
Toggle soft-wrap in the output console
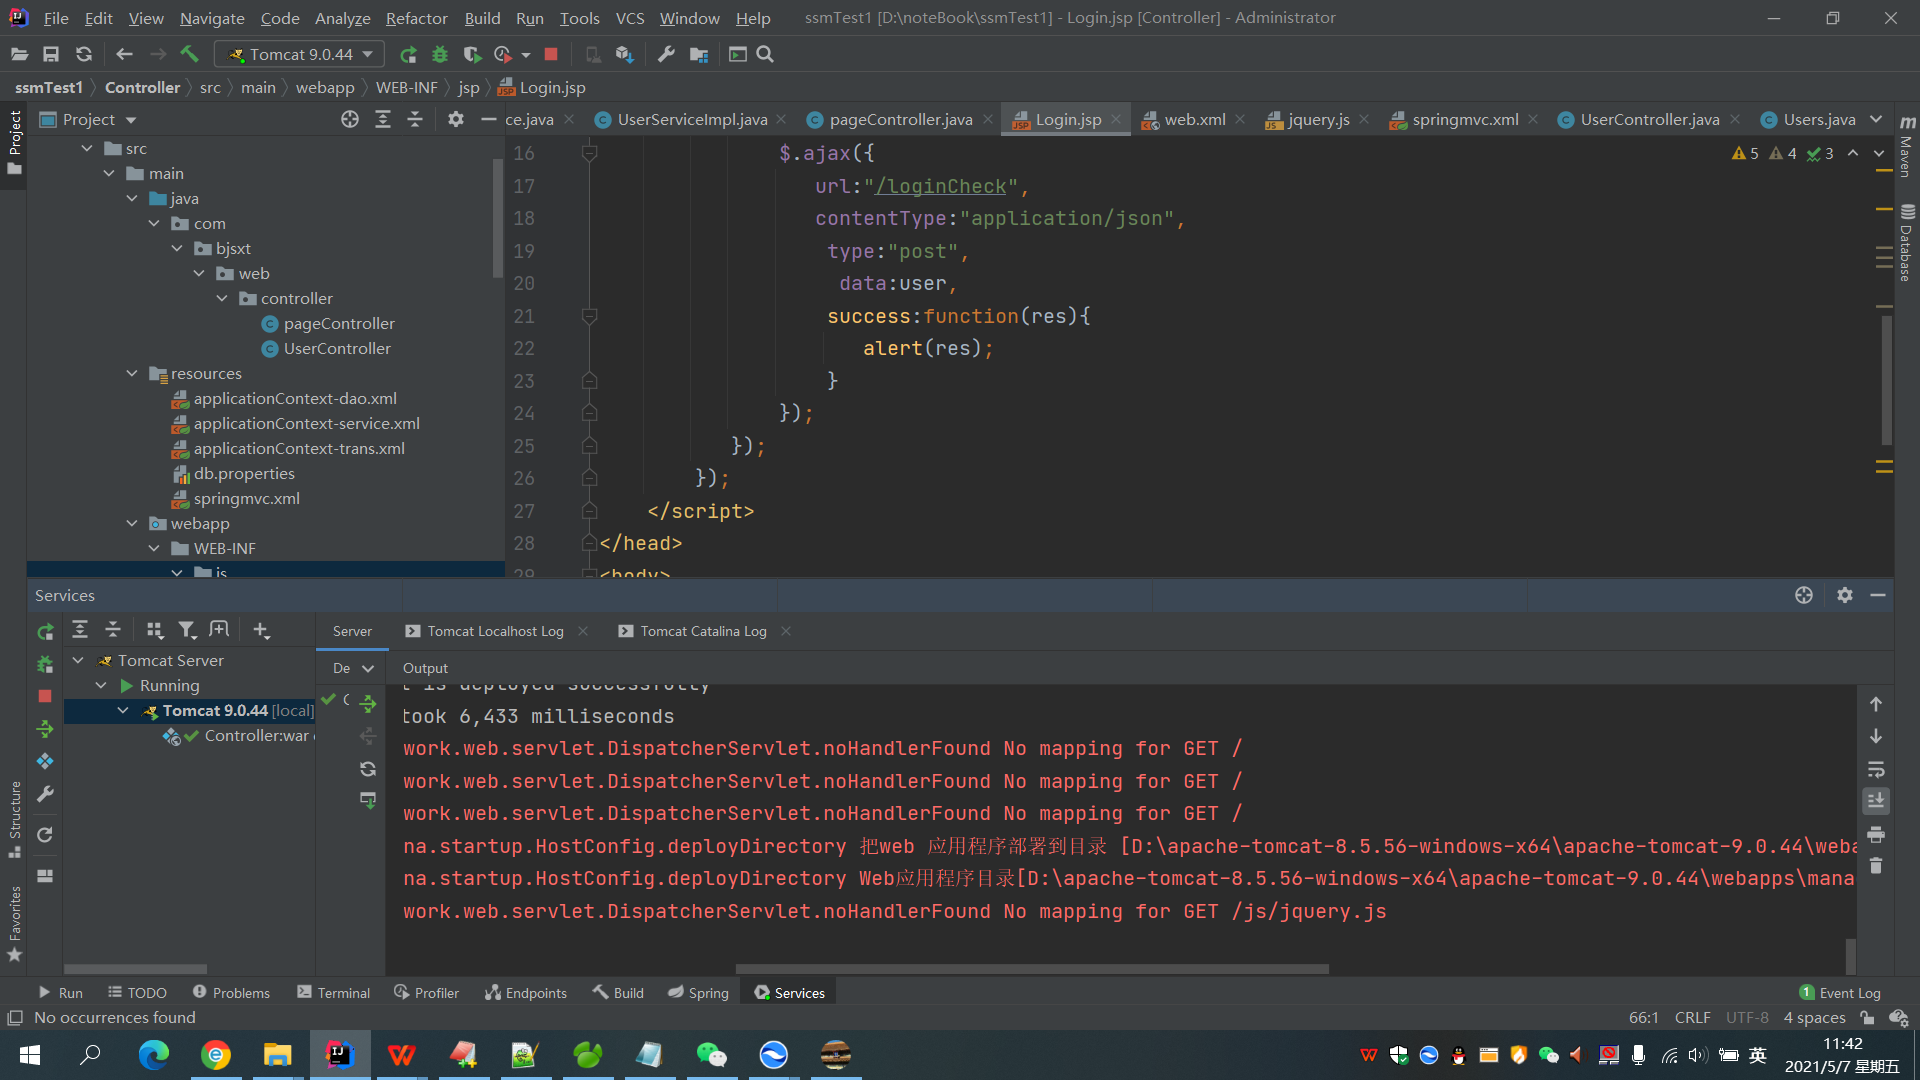point(1876,769)
